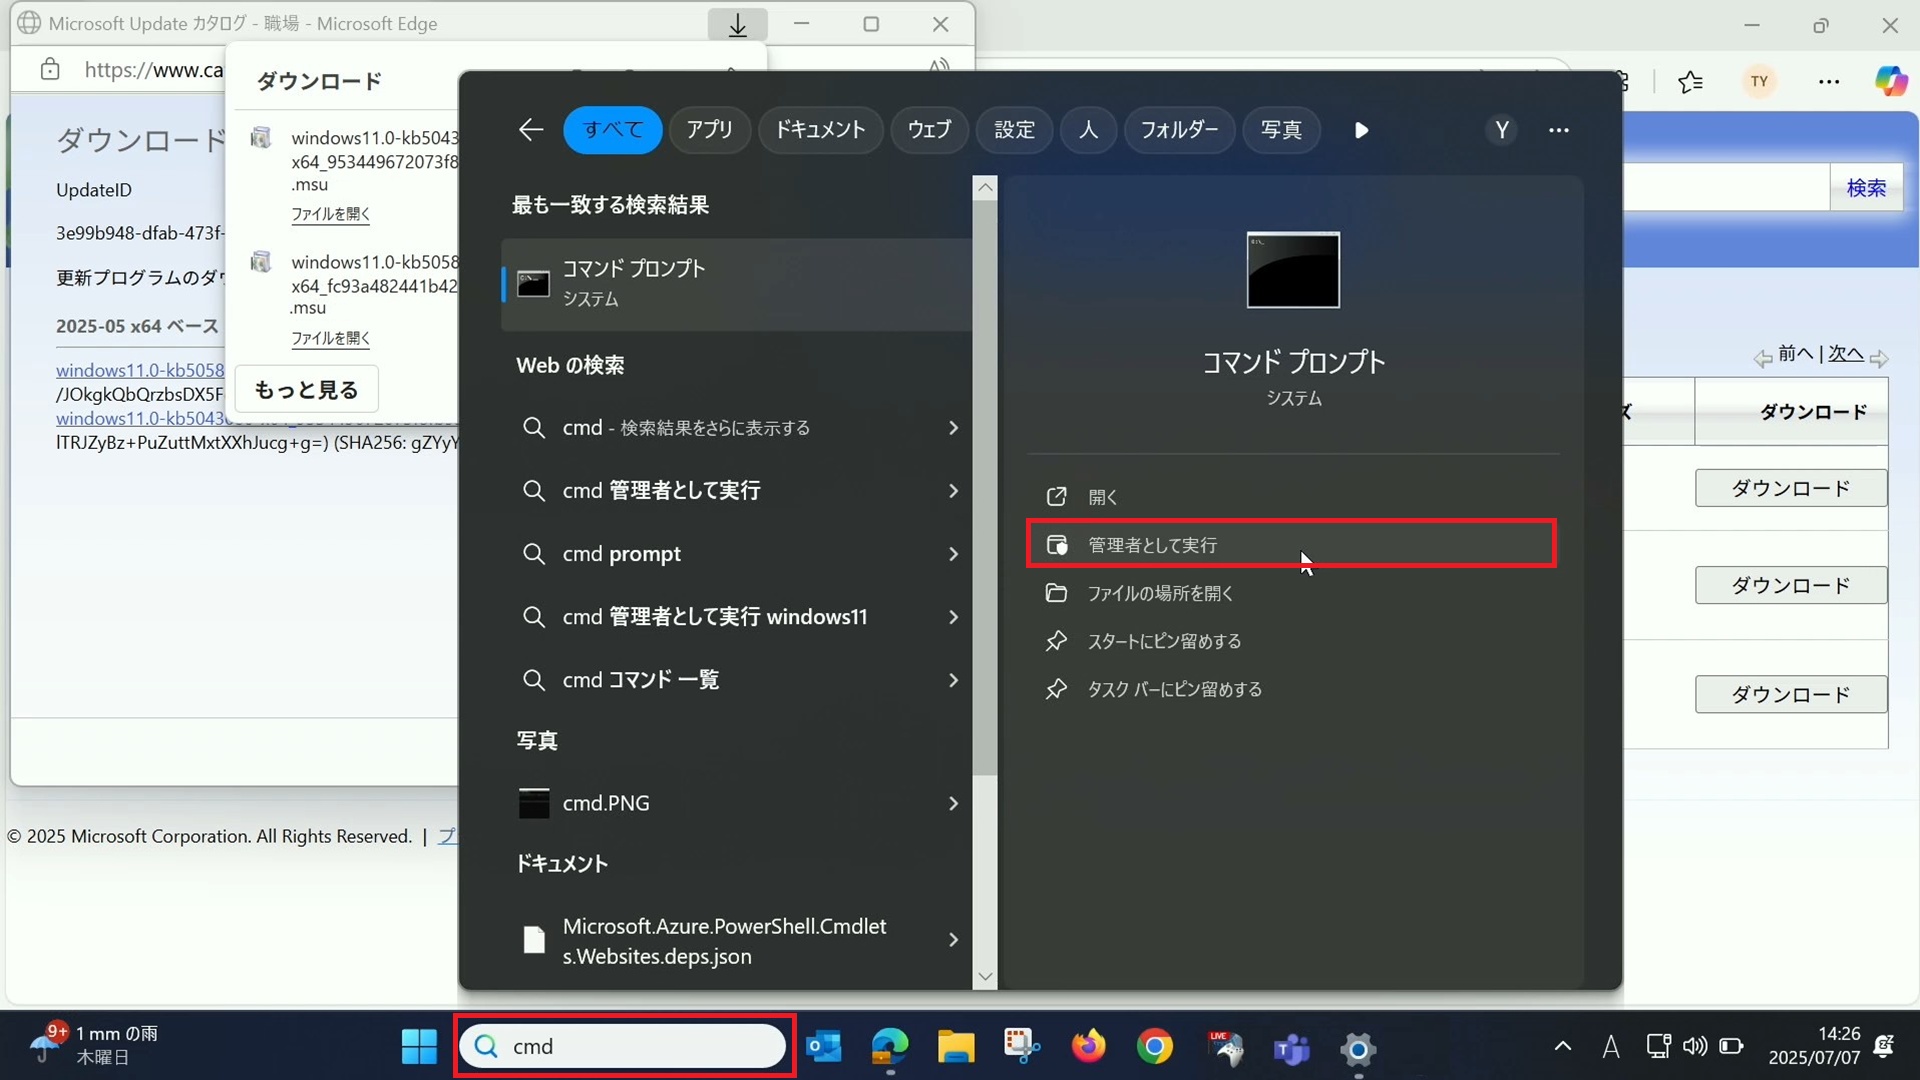The width and height of the screenshot is (1920, 1080).
Task: Click the Edge downloads toolbar icon
Action: [x=737, y=25]
